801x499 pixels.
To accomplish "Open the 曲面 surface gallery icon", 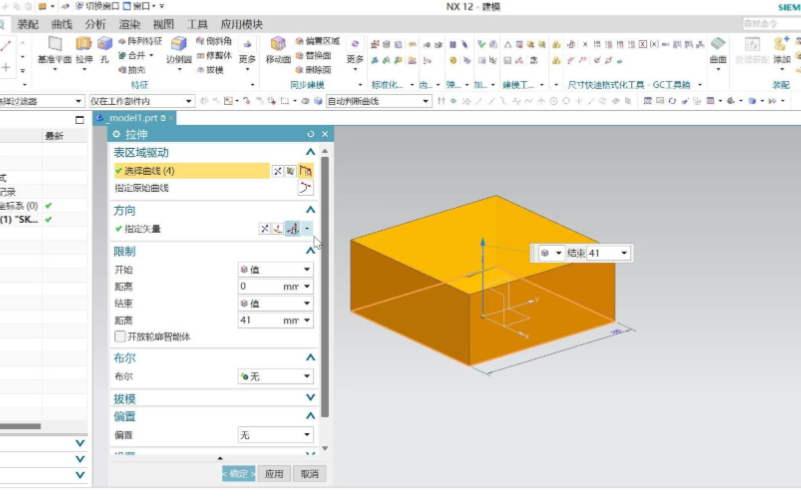I will click(718, 44).
